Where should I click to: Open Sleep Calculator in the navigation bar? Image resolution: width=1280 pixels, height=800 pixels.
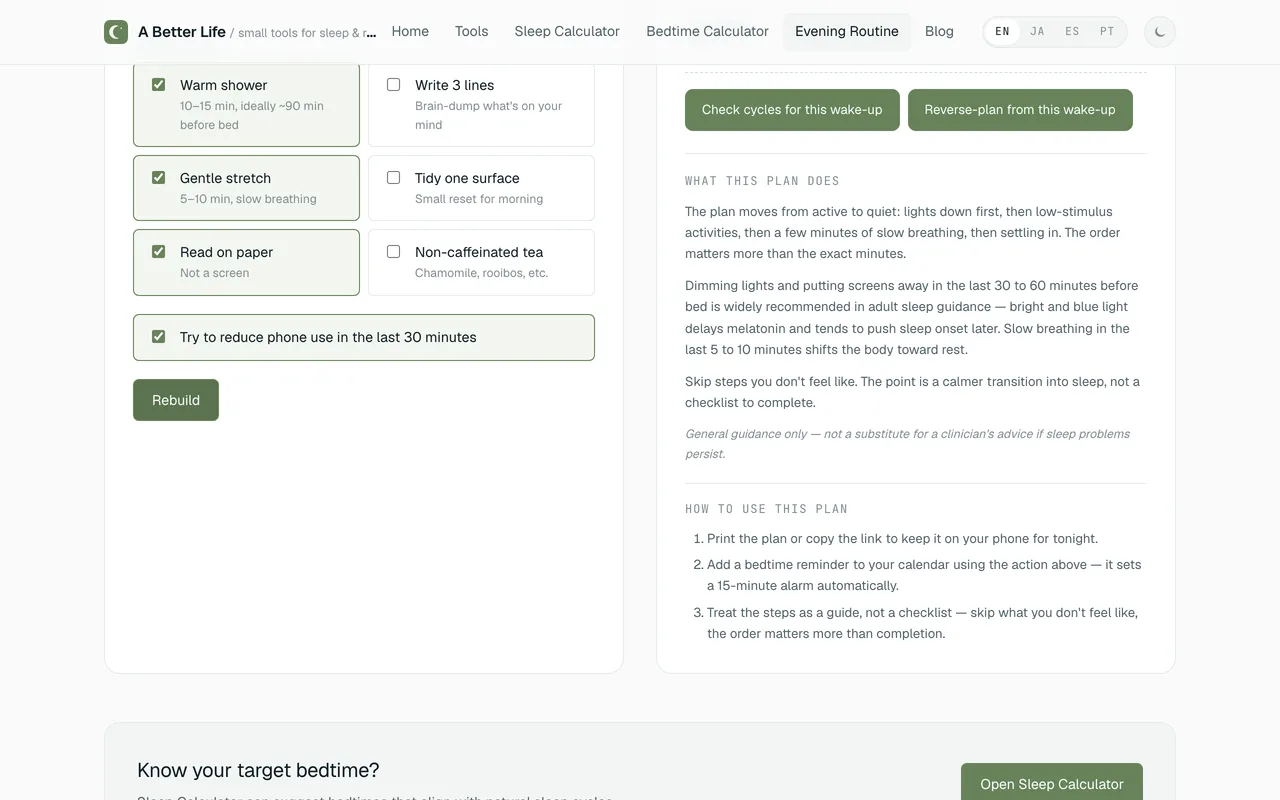[567, 32]
